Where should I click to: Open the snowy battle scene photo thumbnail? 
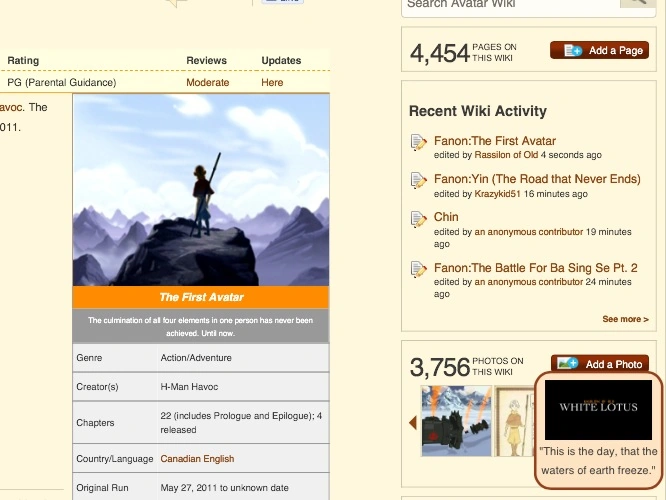coord(456,421)
